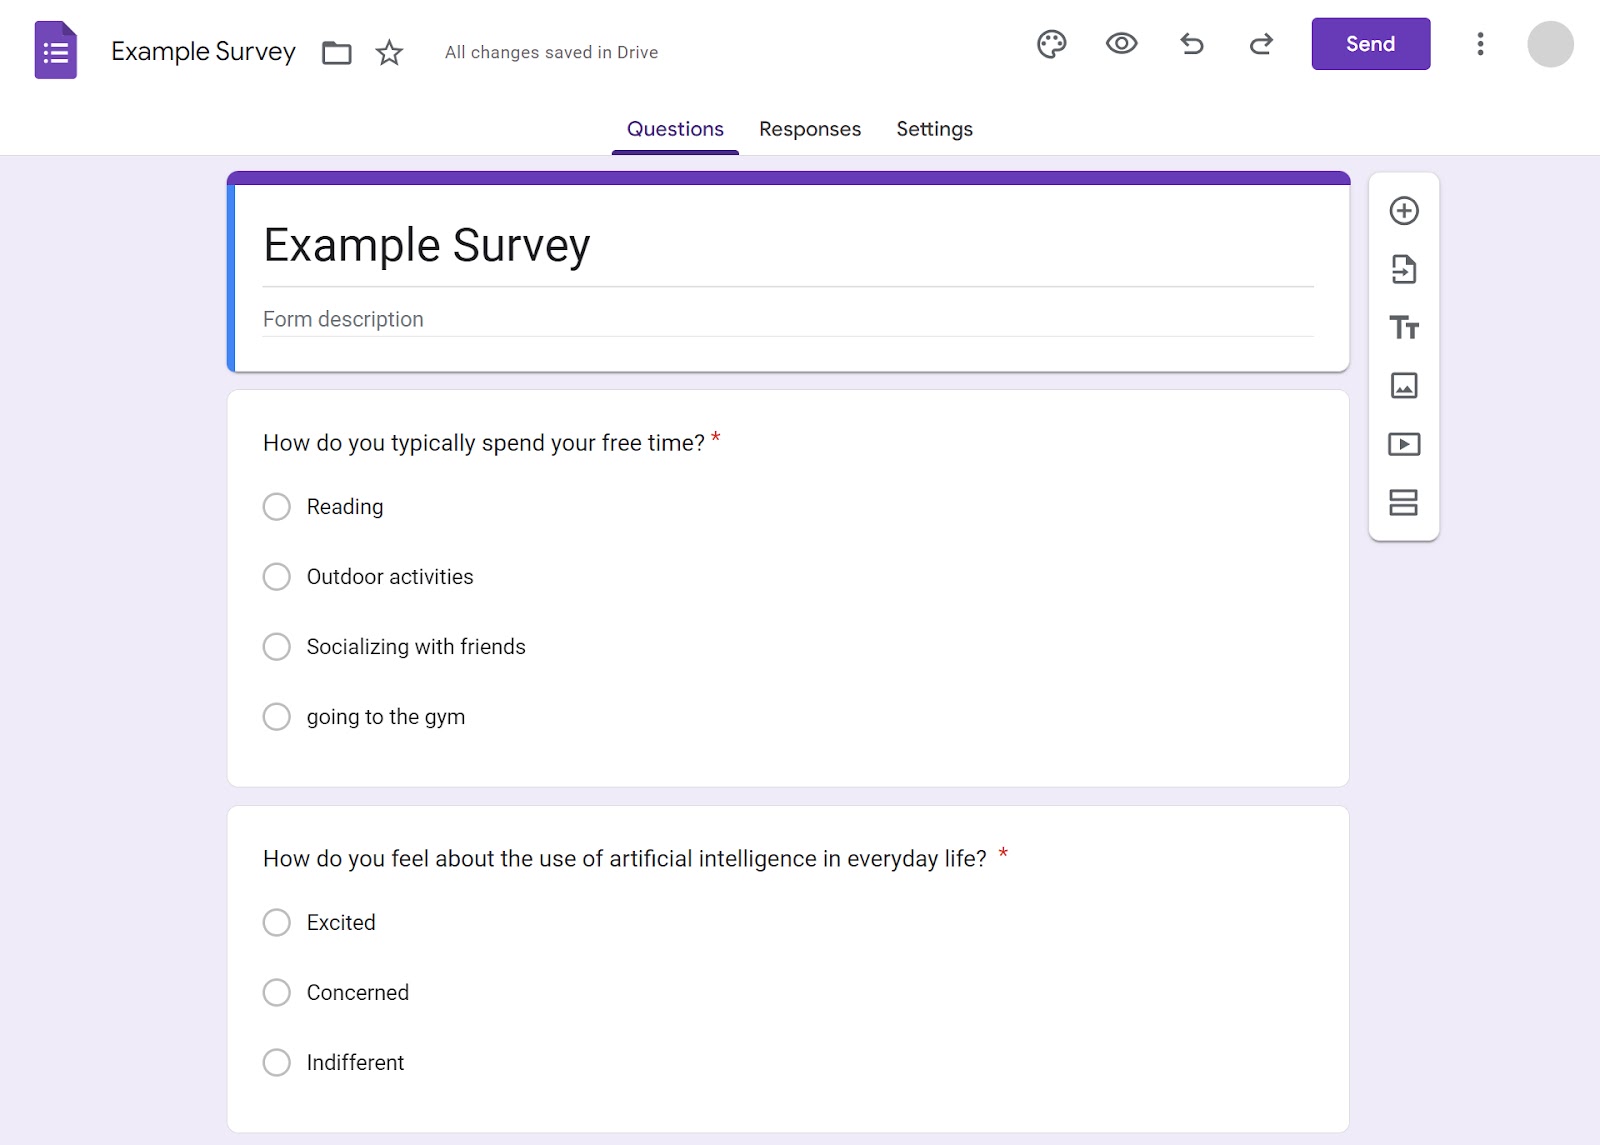Switch to the Responses tab

pyautogui.click(x=809, y=129)
